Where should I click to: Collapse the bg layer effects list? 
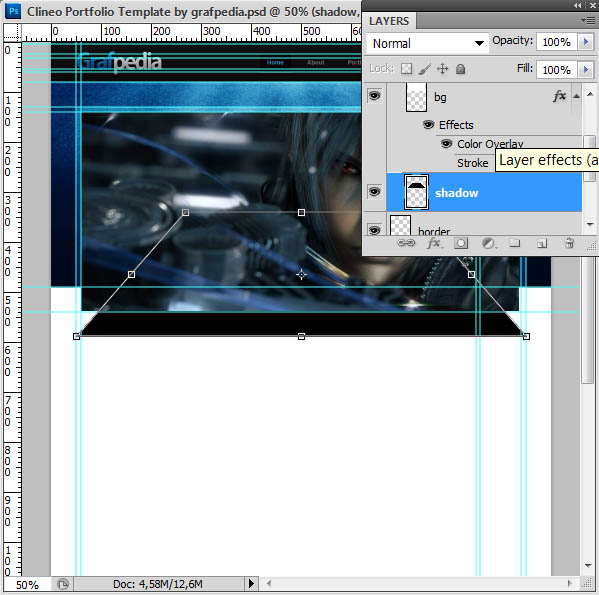tap(576, 96)
